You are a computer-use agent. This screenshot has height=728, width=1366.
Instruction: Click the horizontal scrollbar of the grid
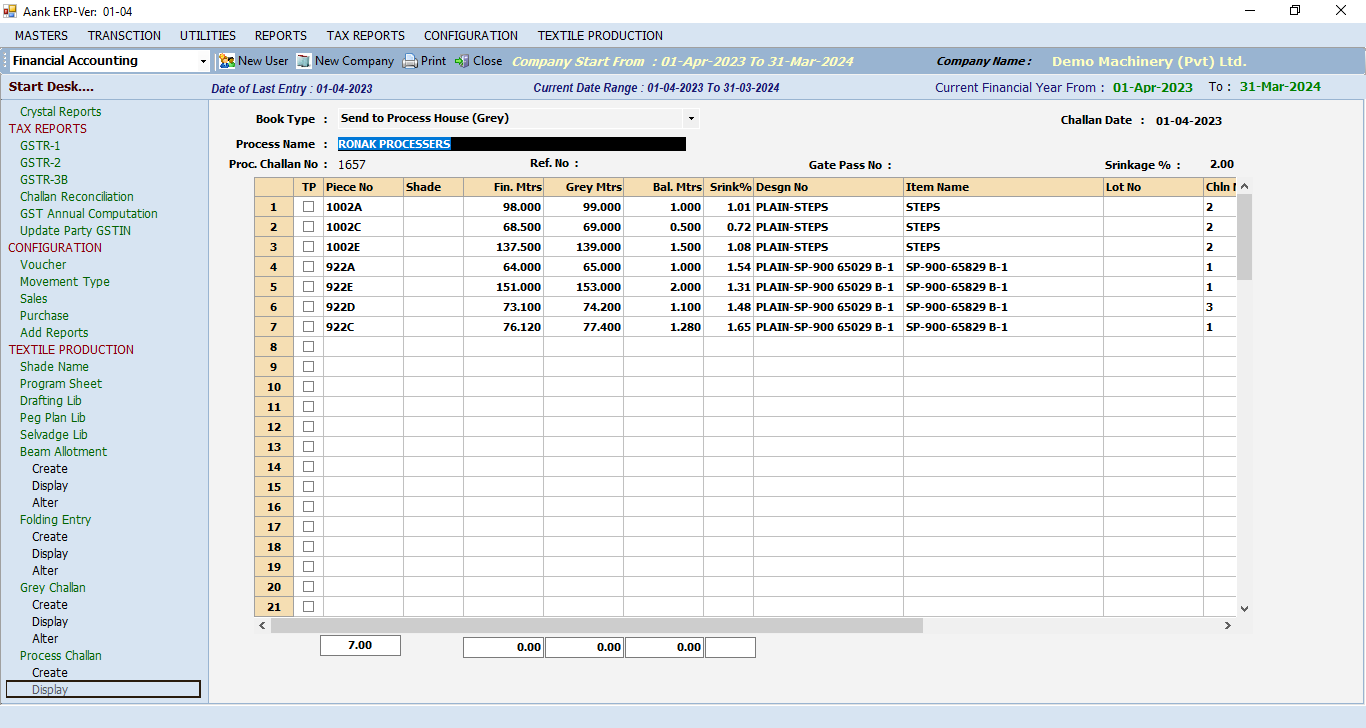[x=596, y=625]
